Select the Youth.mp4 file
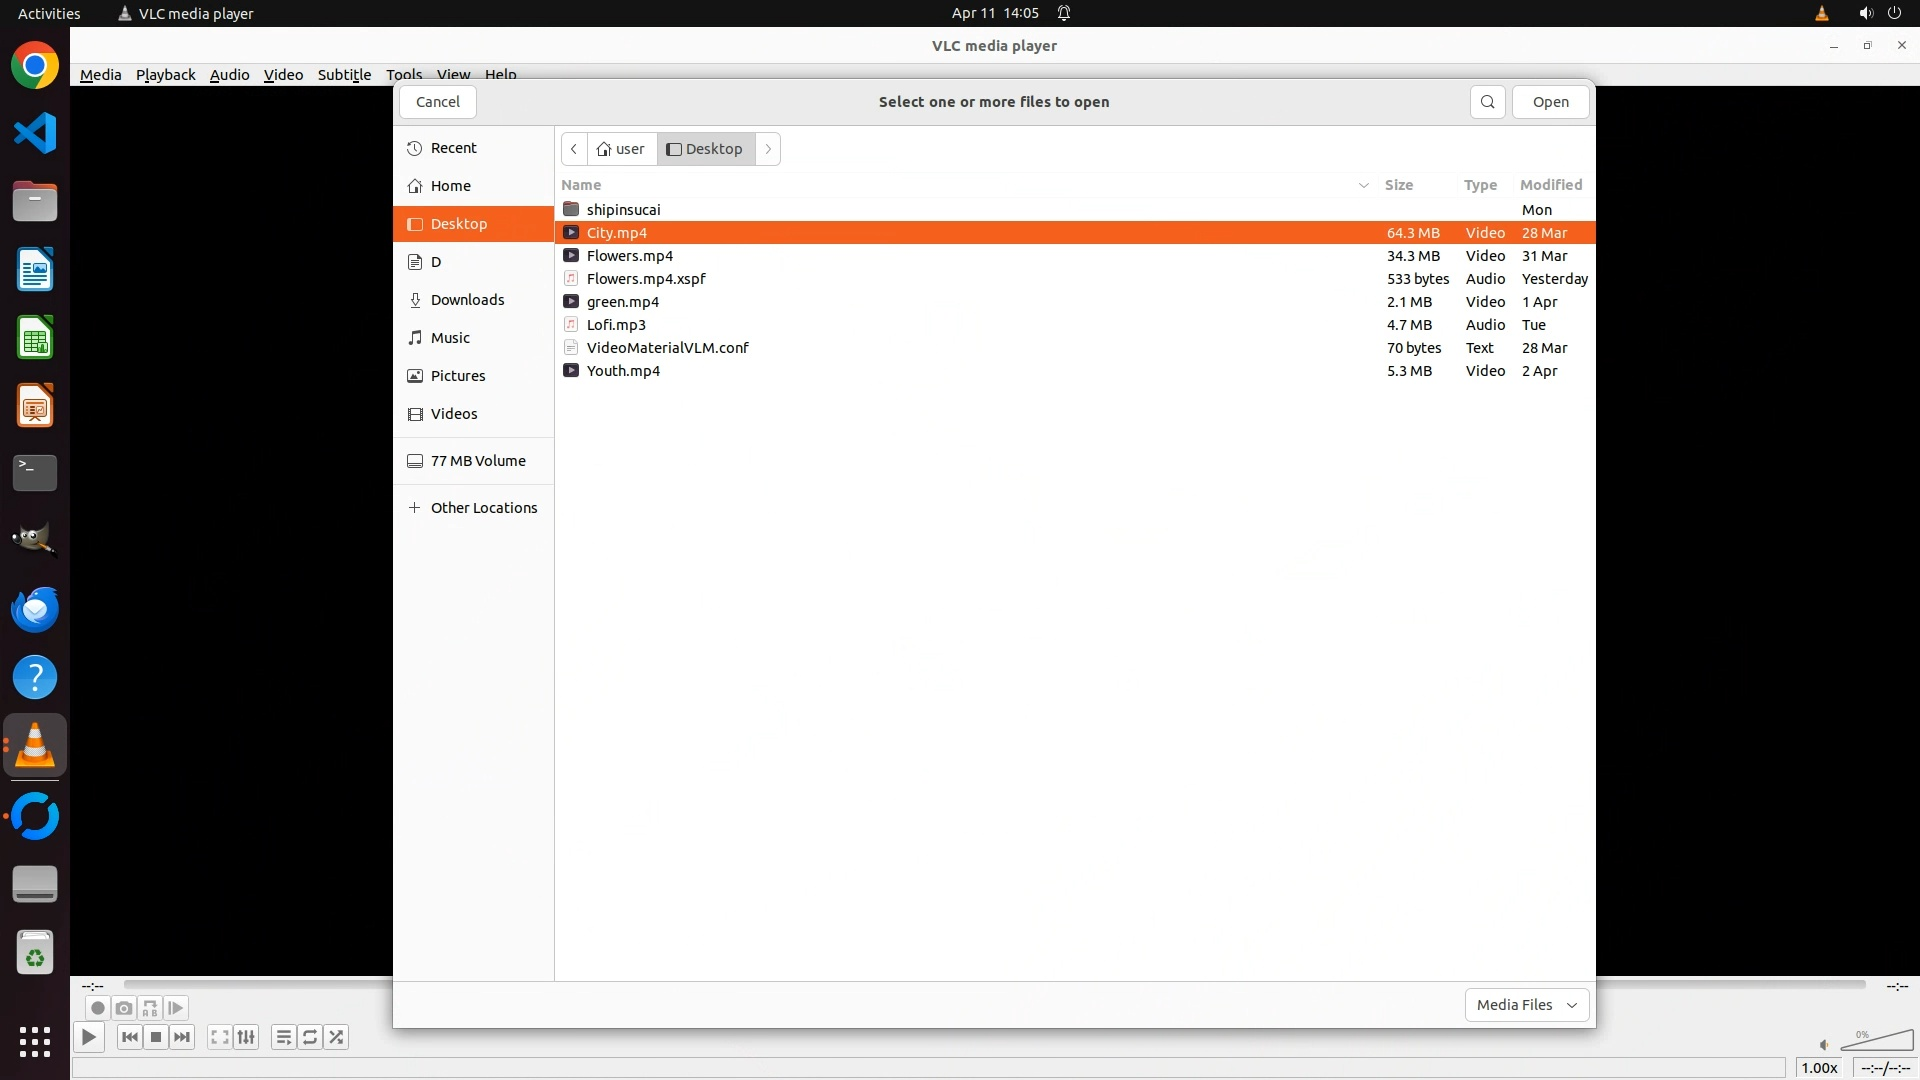 pyautogui.click(x=623, y=371)
